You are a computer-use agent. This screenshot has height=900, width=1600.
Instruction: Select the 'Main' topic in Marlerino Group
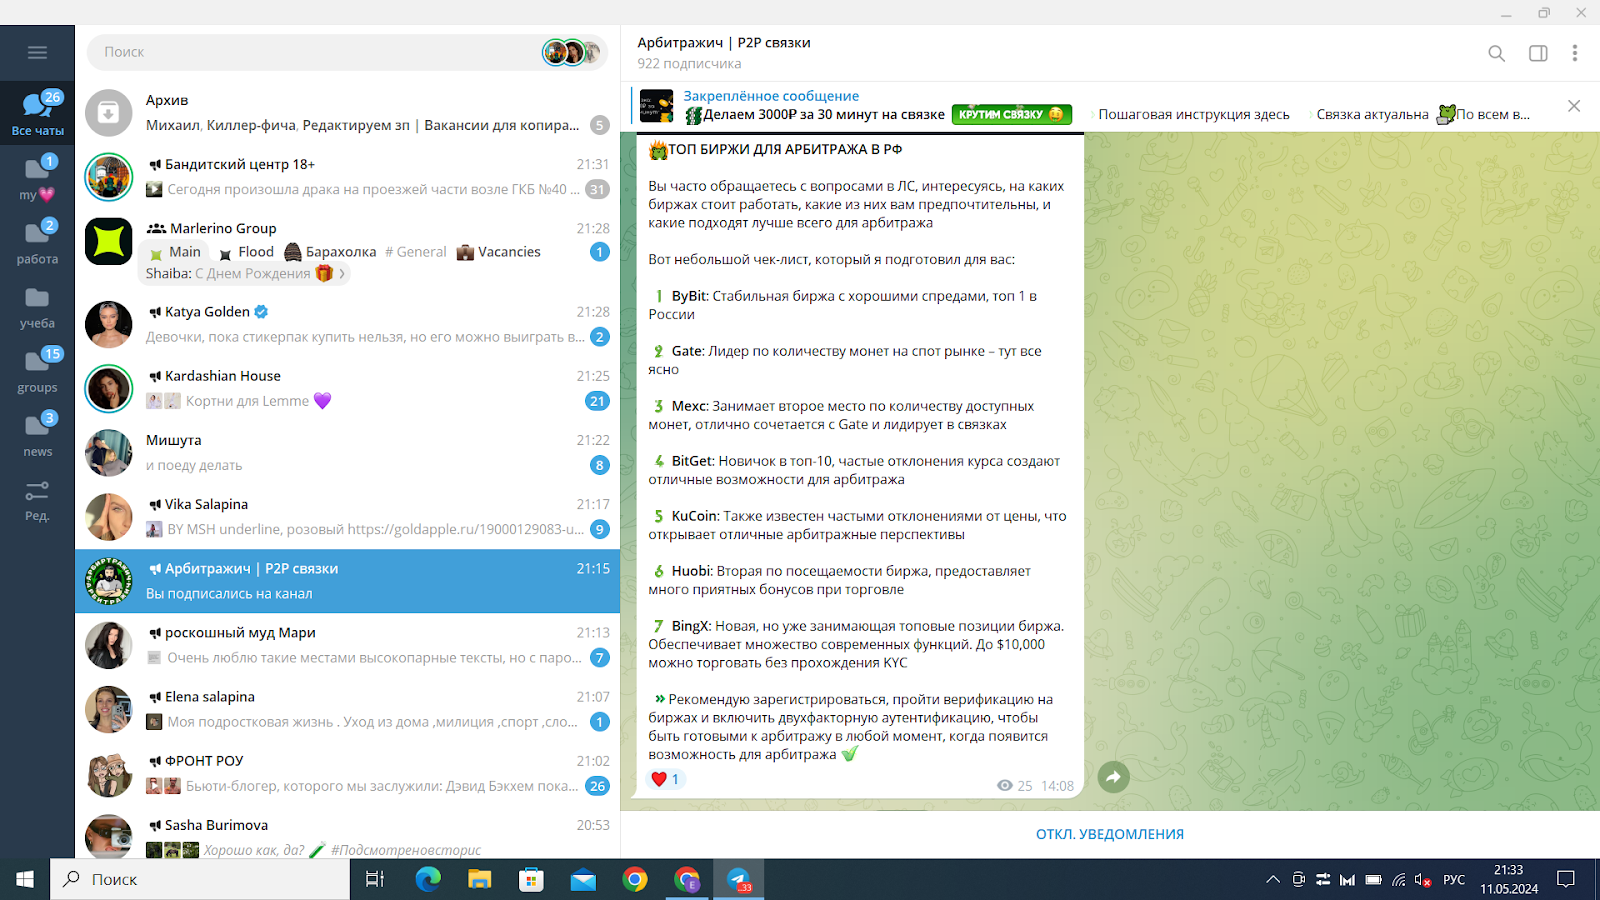tap(176, 252)
